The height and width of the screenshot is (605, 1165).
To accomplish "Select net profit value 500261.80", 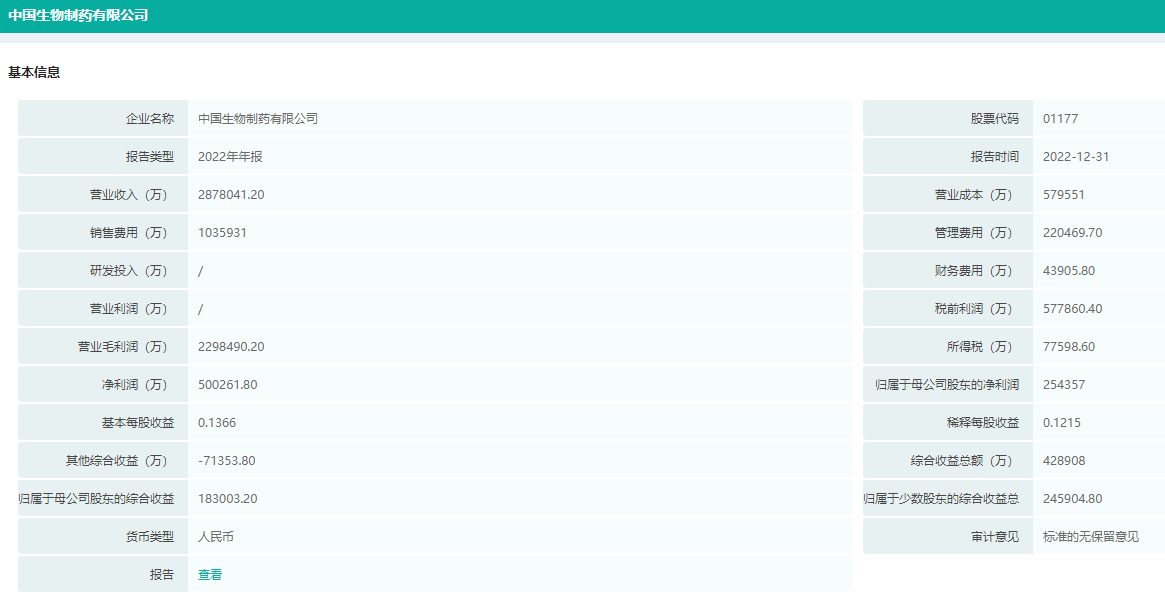I will click(228, 384).
